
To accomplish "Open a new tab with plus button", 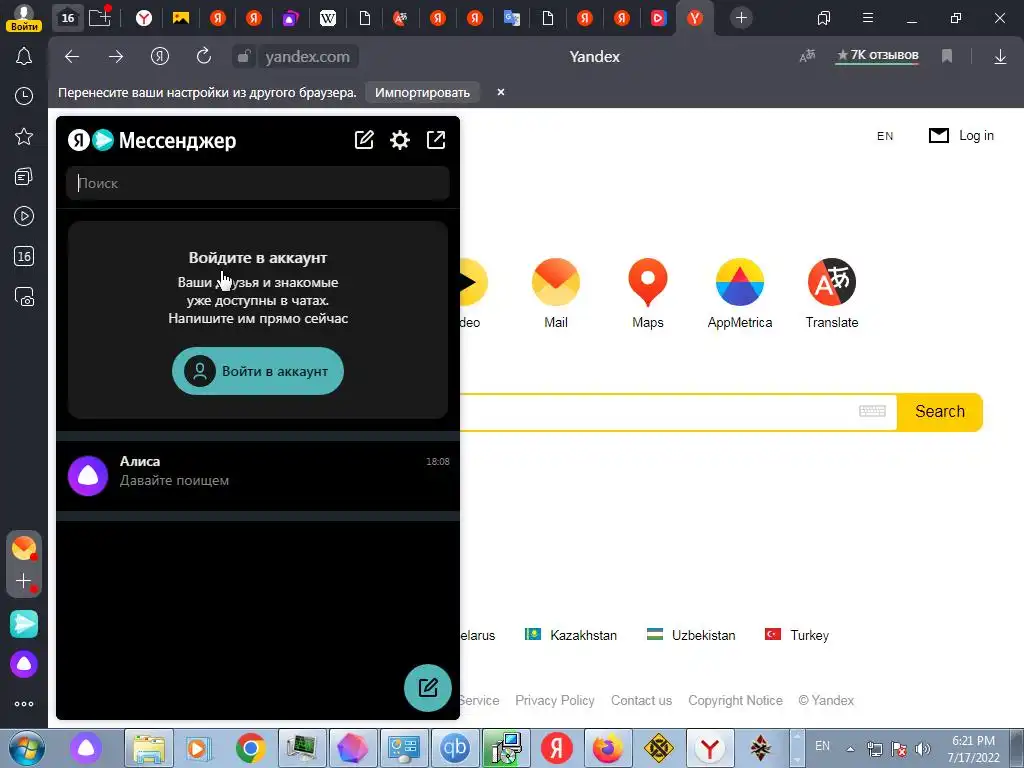I will coord(741,18).
